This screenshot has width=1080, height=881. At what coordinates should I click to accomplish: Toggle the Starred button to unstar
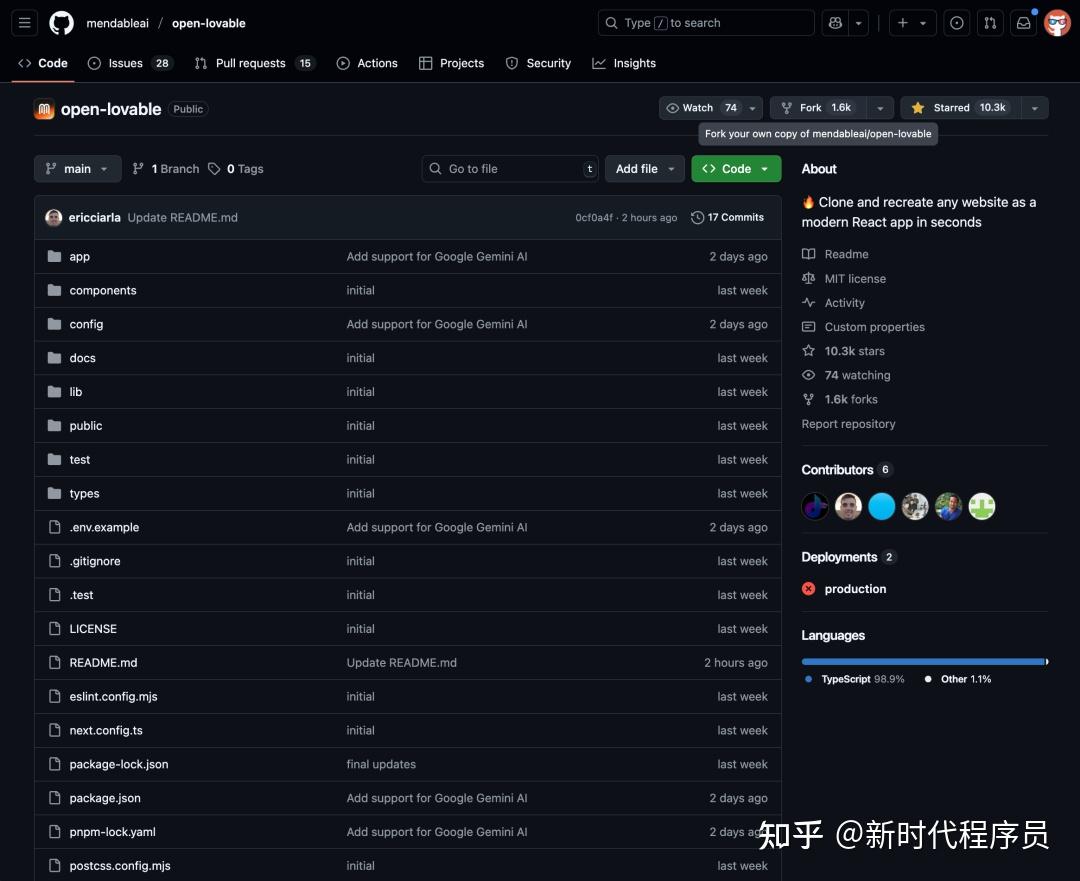959,108
